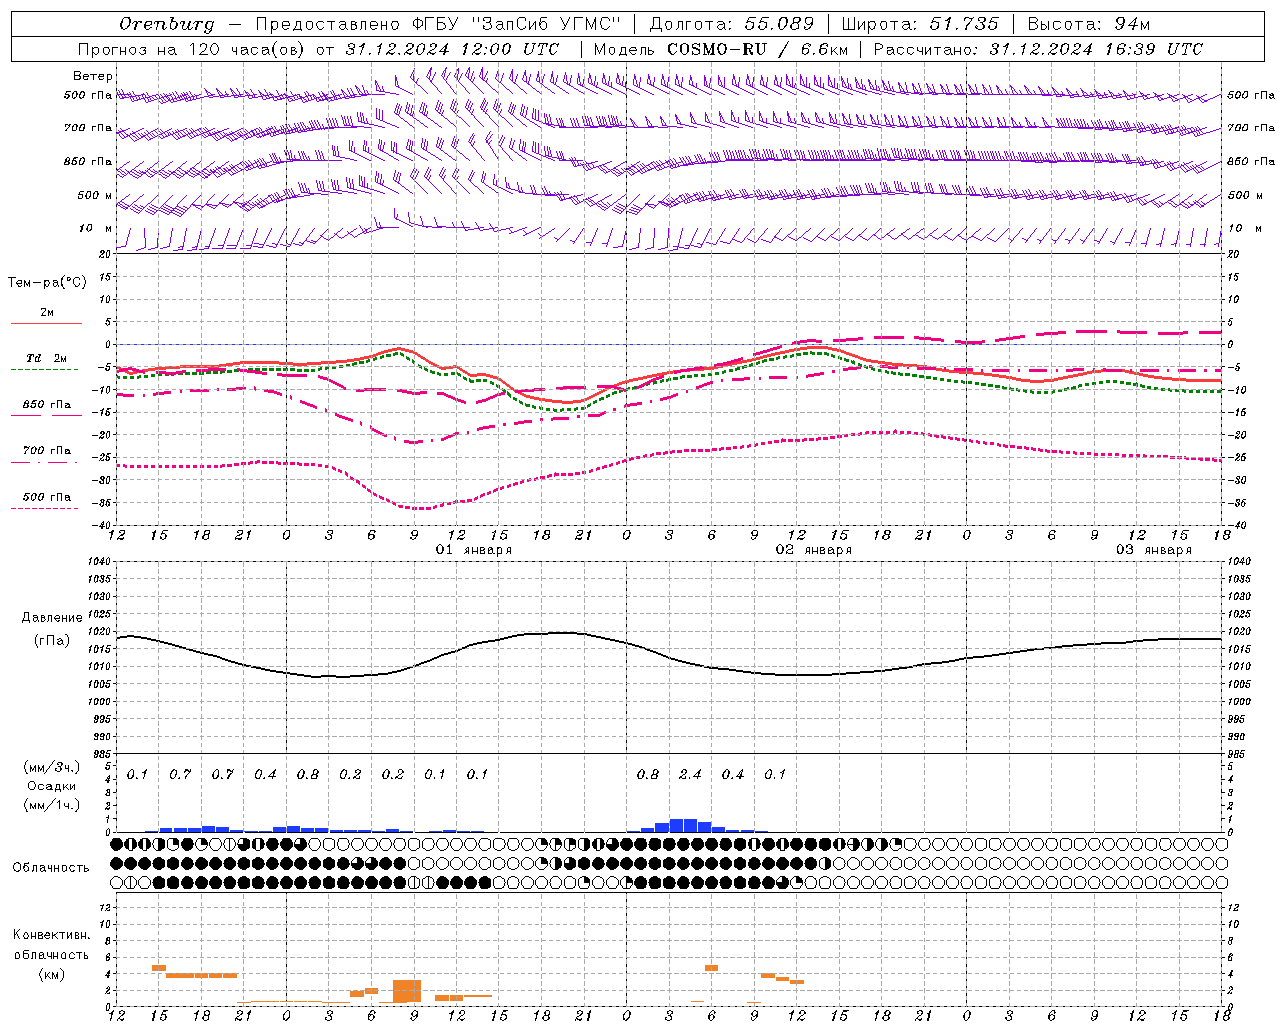Click "850 гПа" in the temperature legend
Image resolution: width=1280 pixels, height=1024 pixels.
tap(47, 405)
